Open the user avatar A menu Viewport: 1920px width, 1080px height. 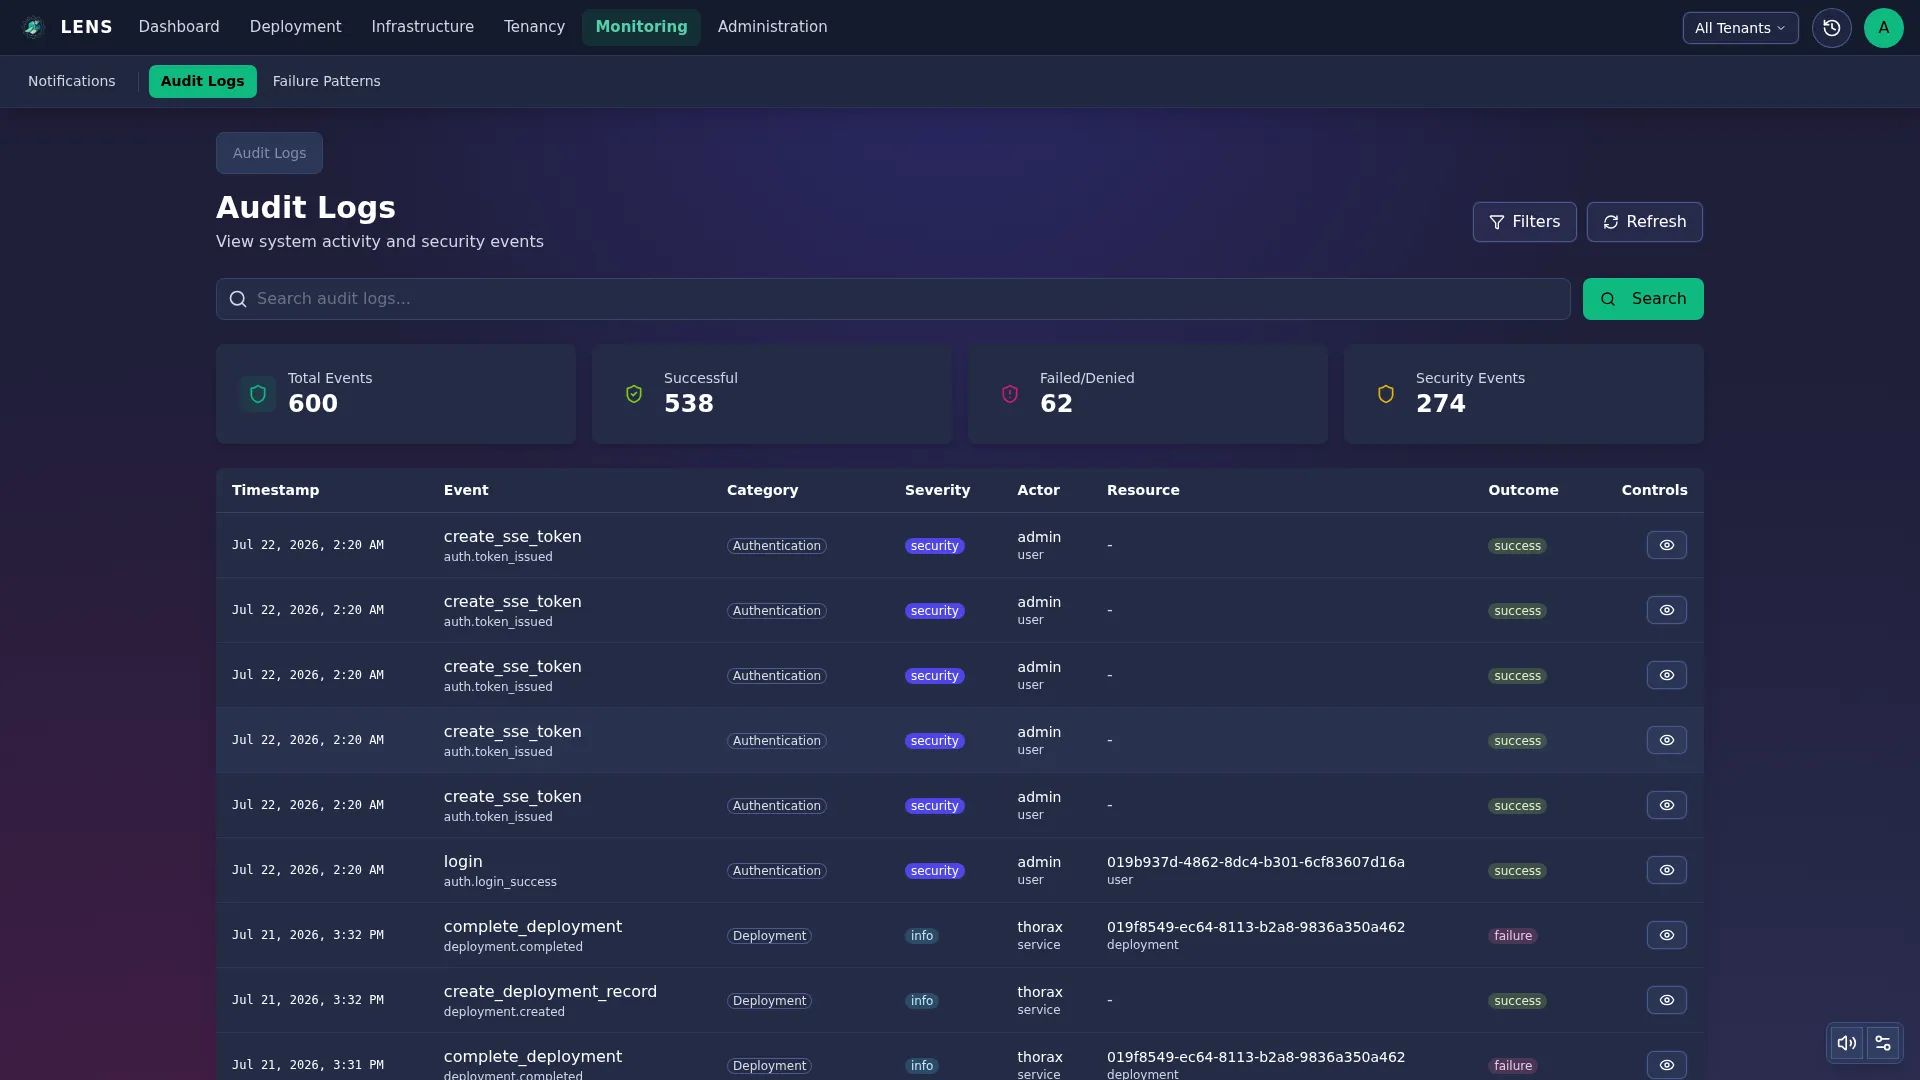[x=1883, y=28]
